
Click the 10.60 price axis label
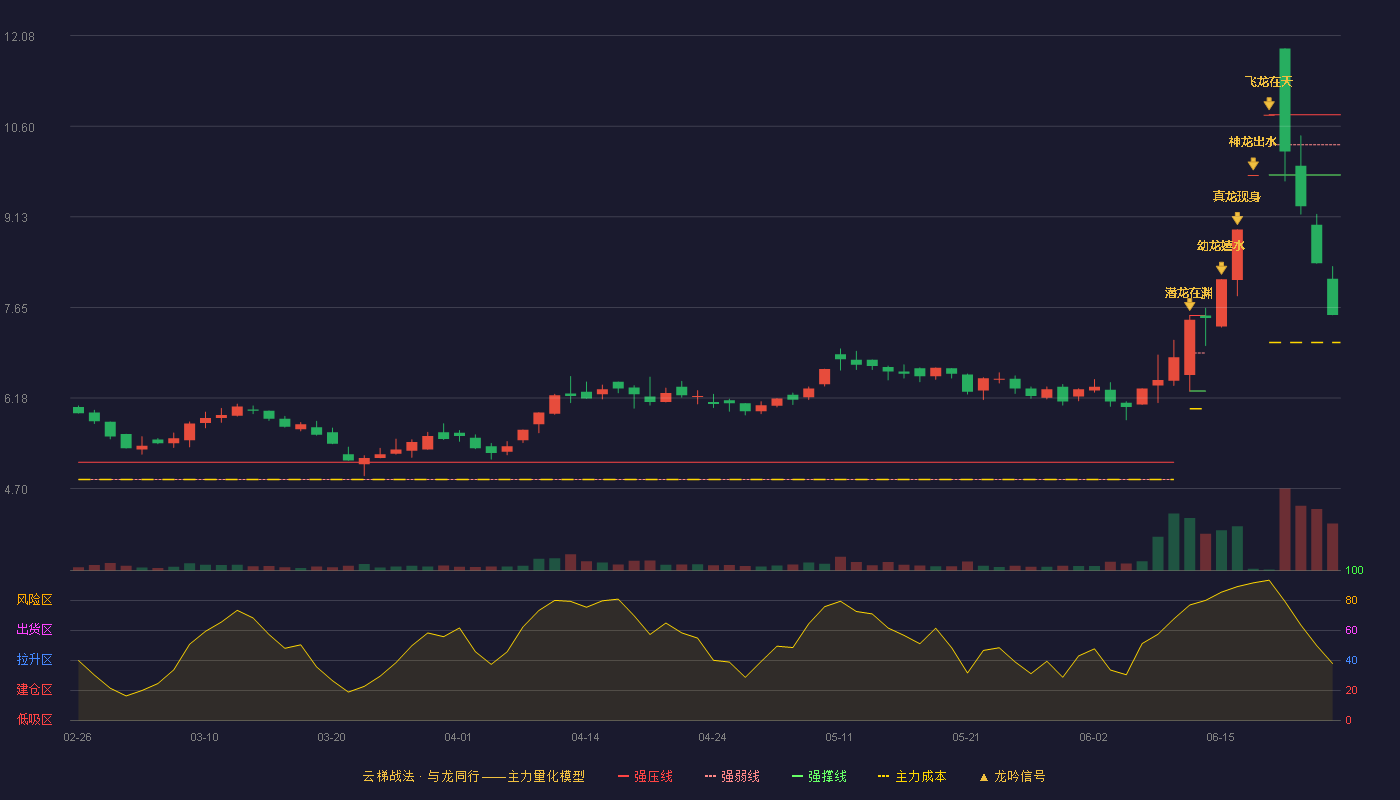19,127
